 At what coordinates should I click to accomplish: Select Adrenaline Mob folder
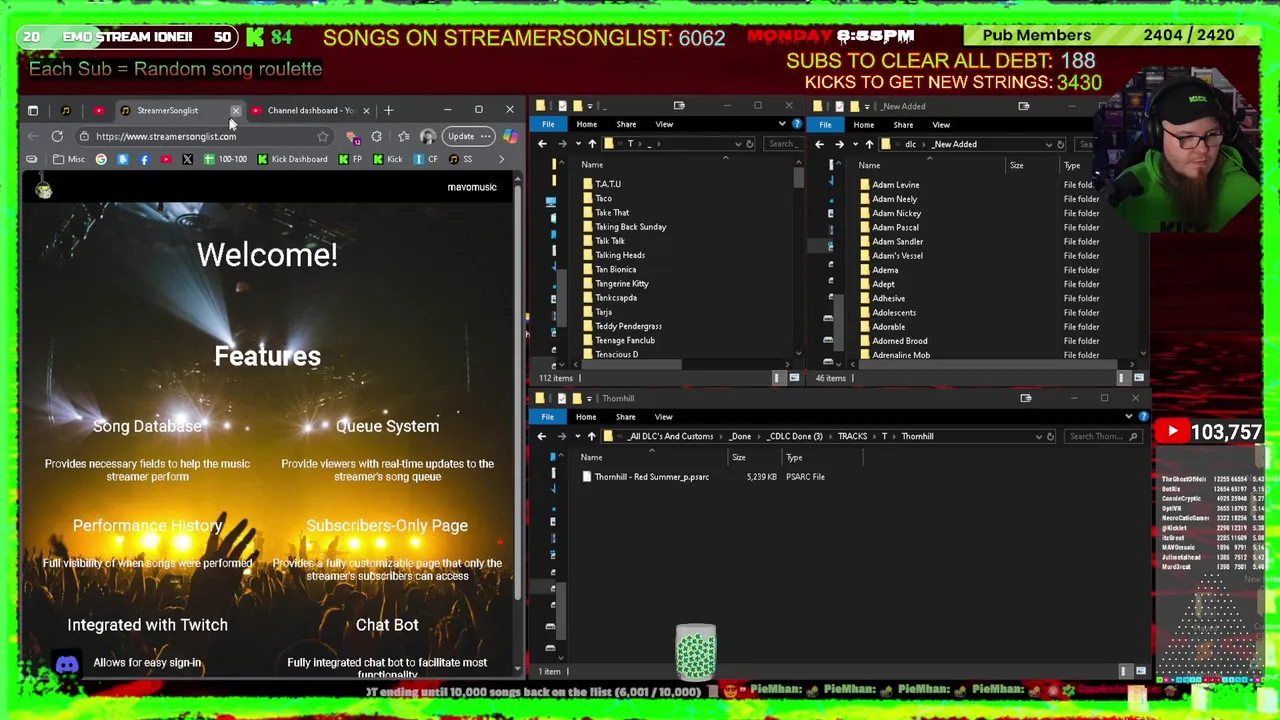coord(900,355)
